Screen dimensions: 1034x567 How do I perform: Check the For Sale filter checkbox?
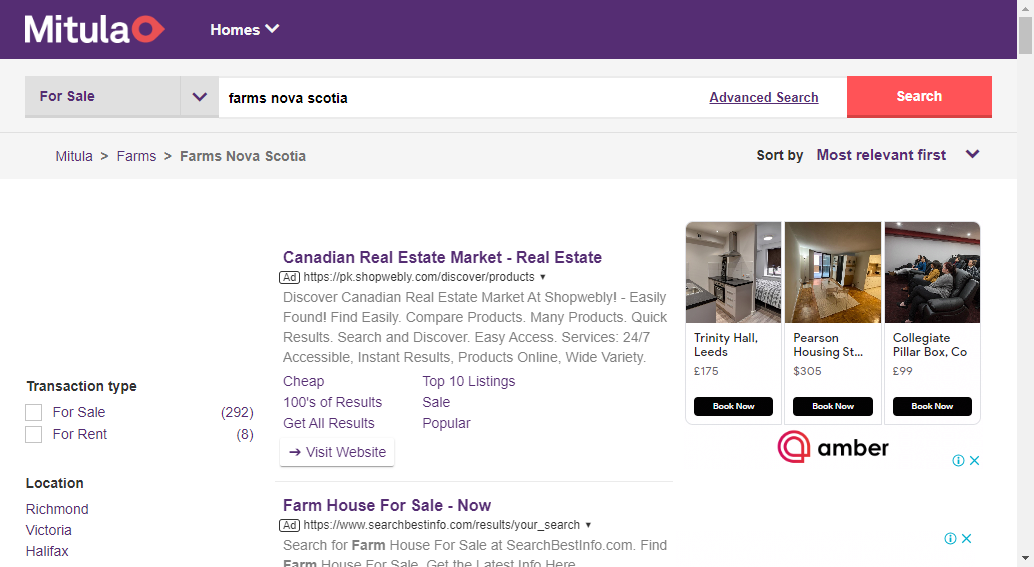tap(34, 413)
